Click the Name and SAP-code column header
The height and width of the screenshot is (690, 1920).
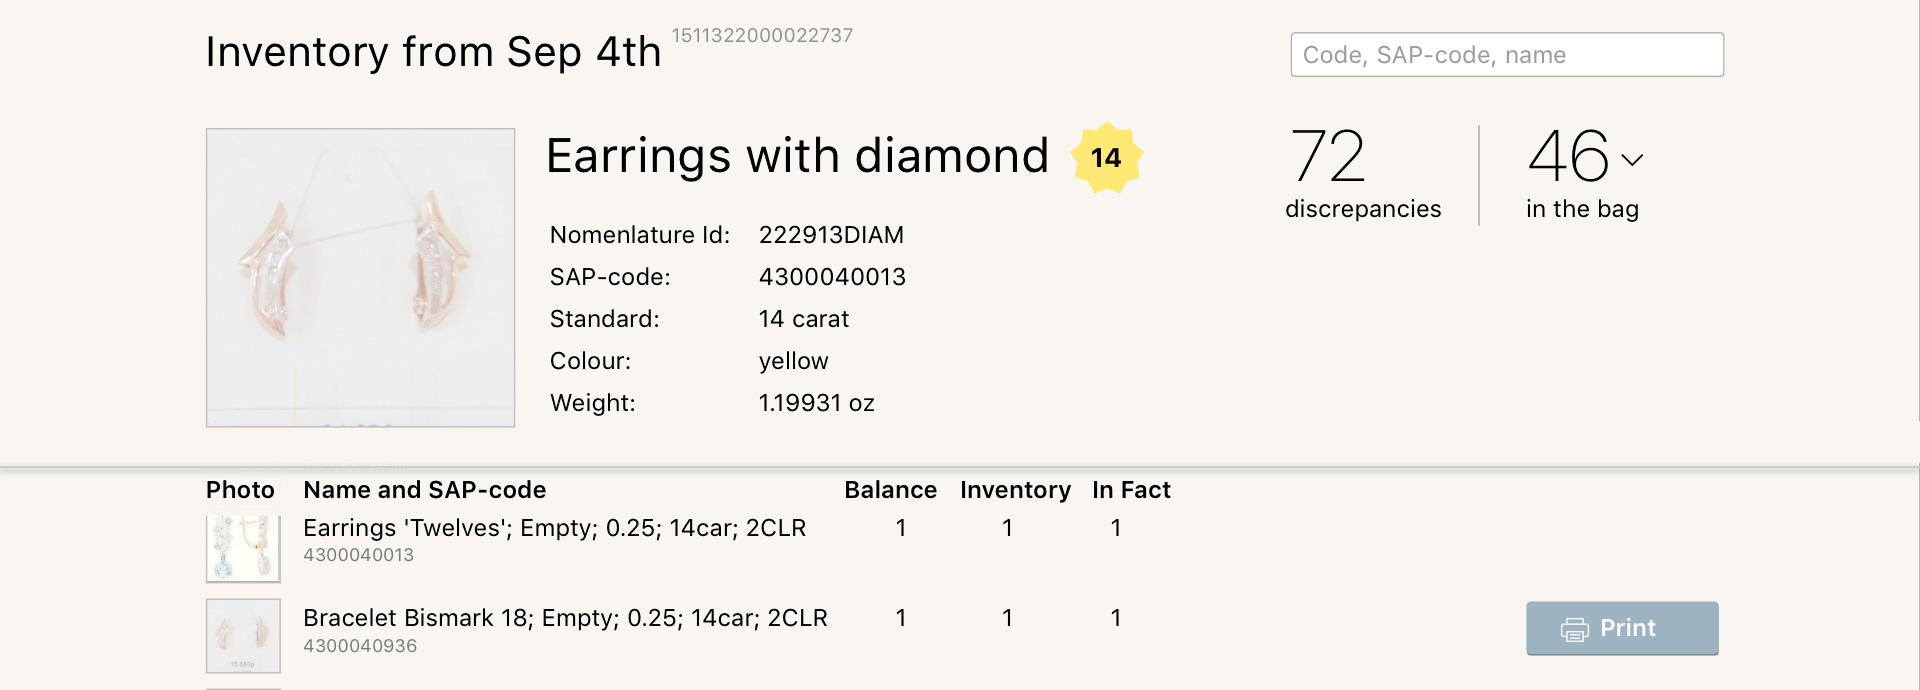pos(424,490)
